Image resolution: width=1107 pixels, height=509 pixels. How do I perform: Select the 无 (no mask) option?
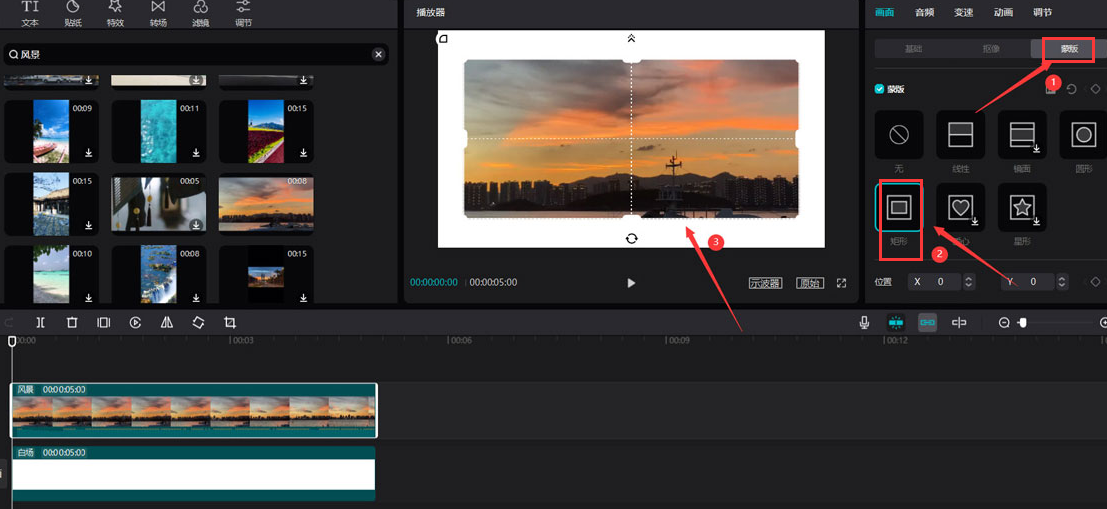(x=898, y=135)
